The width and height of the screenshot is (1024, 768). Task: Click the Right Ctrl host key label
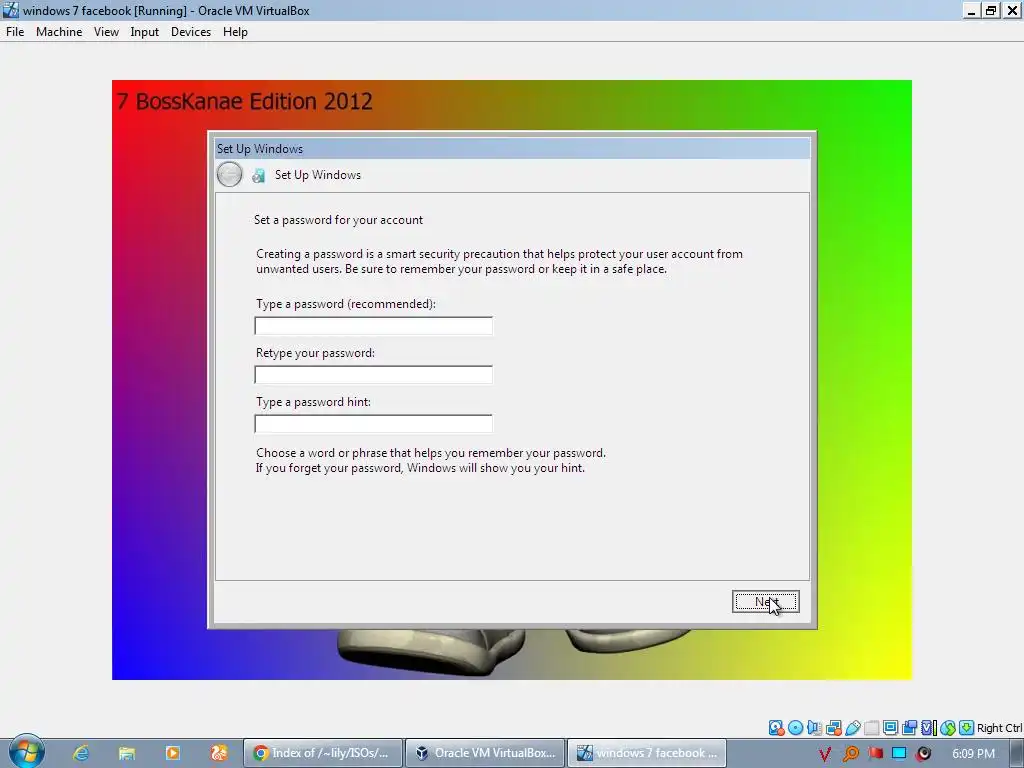click(x=1000, y=728)
